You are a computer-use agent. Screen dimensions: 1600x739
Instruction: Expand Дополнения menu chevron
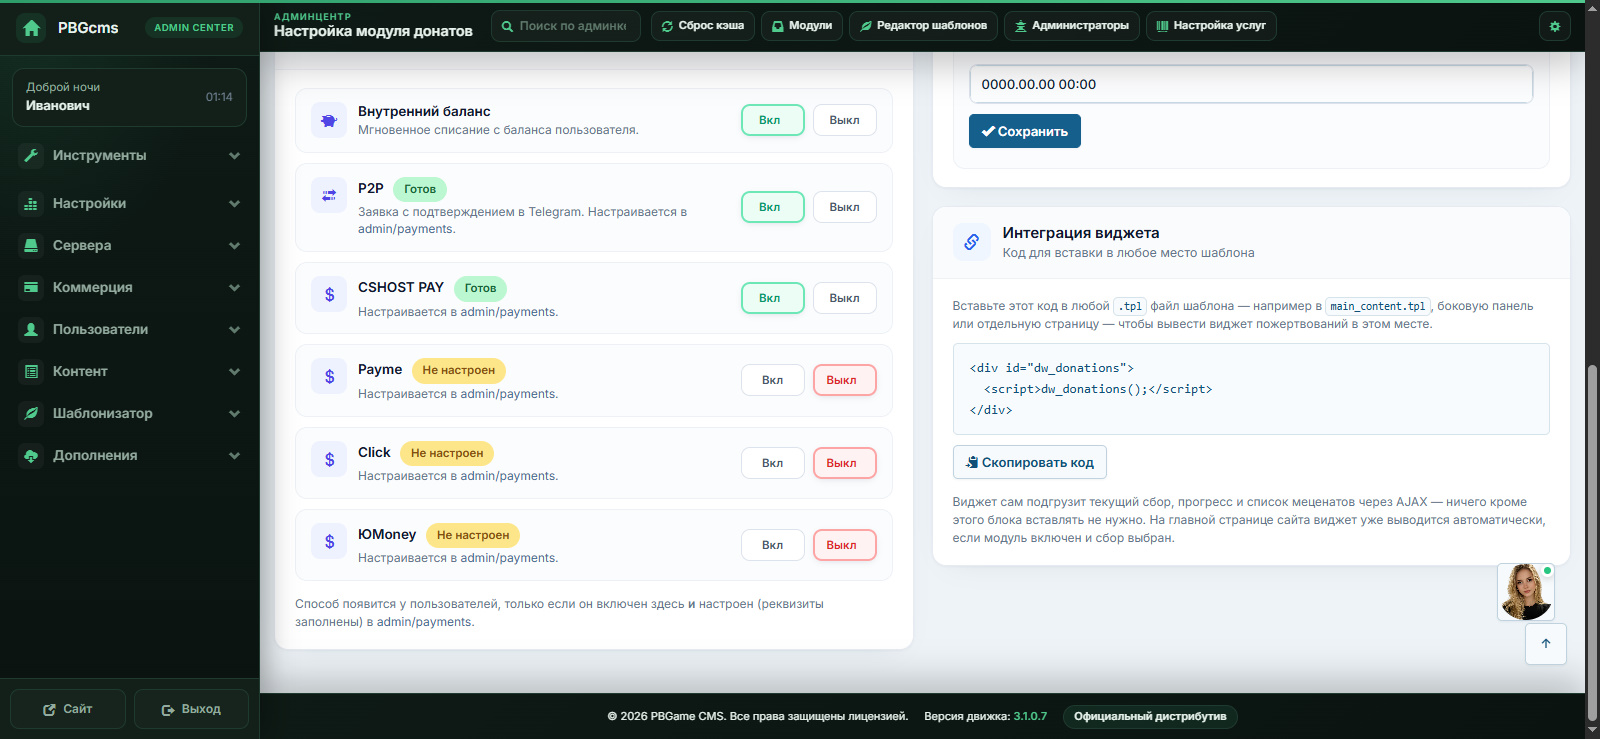coord(234,456)
